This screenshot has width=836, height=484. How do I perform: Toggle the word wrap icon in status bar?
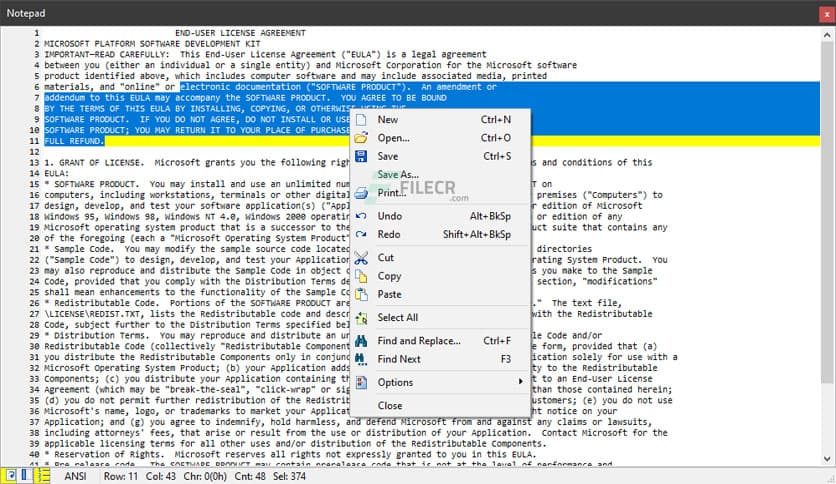(x=10, y=475)
